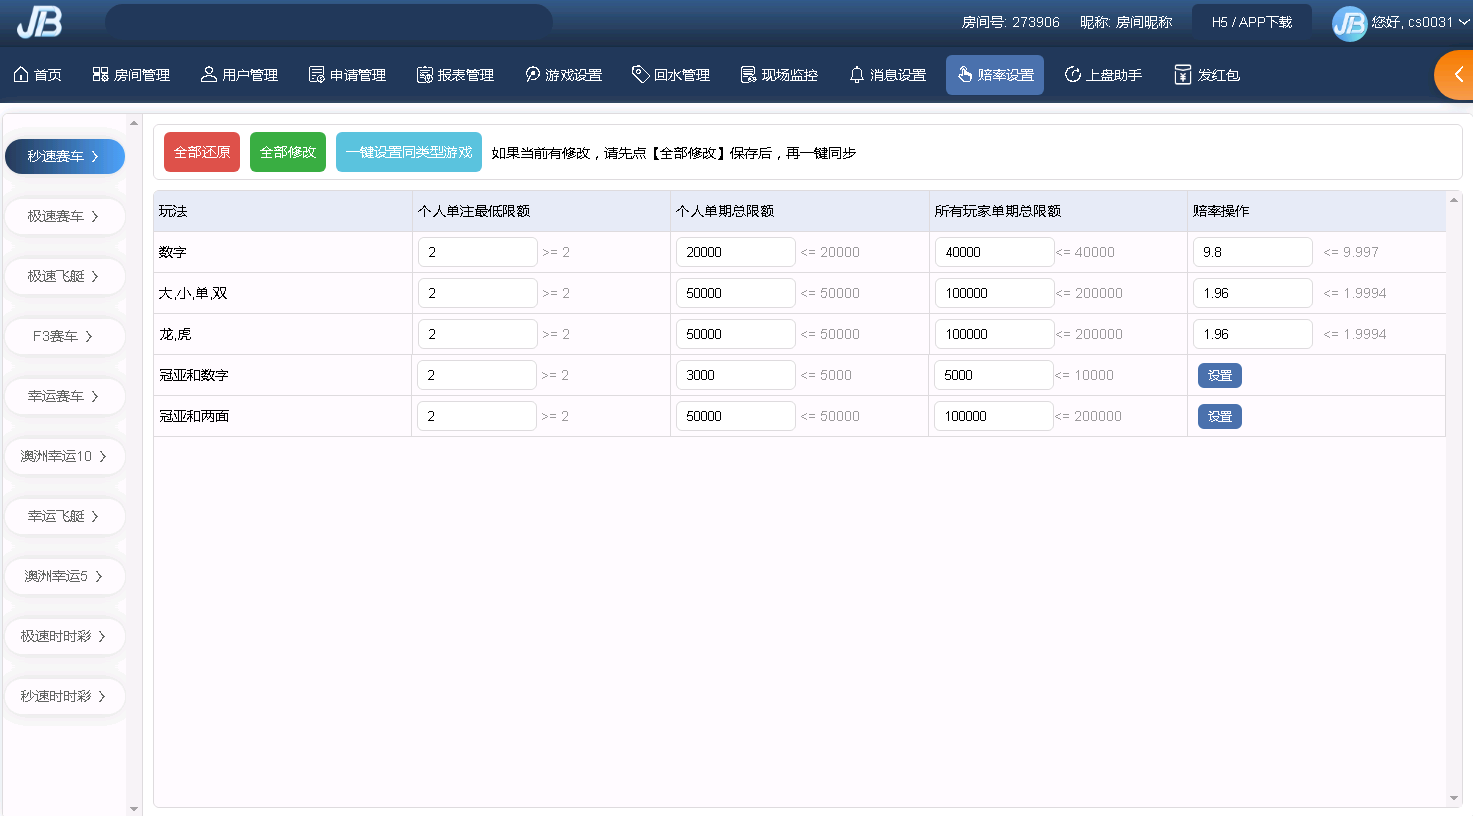Click the green 全部修改 button

tap(288, 152)
